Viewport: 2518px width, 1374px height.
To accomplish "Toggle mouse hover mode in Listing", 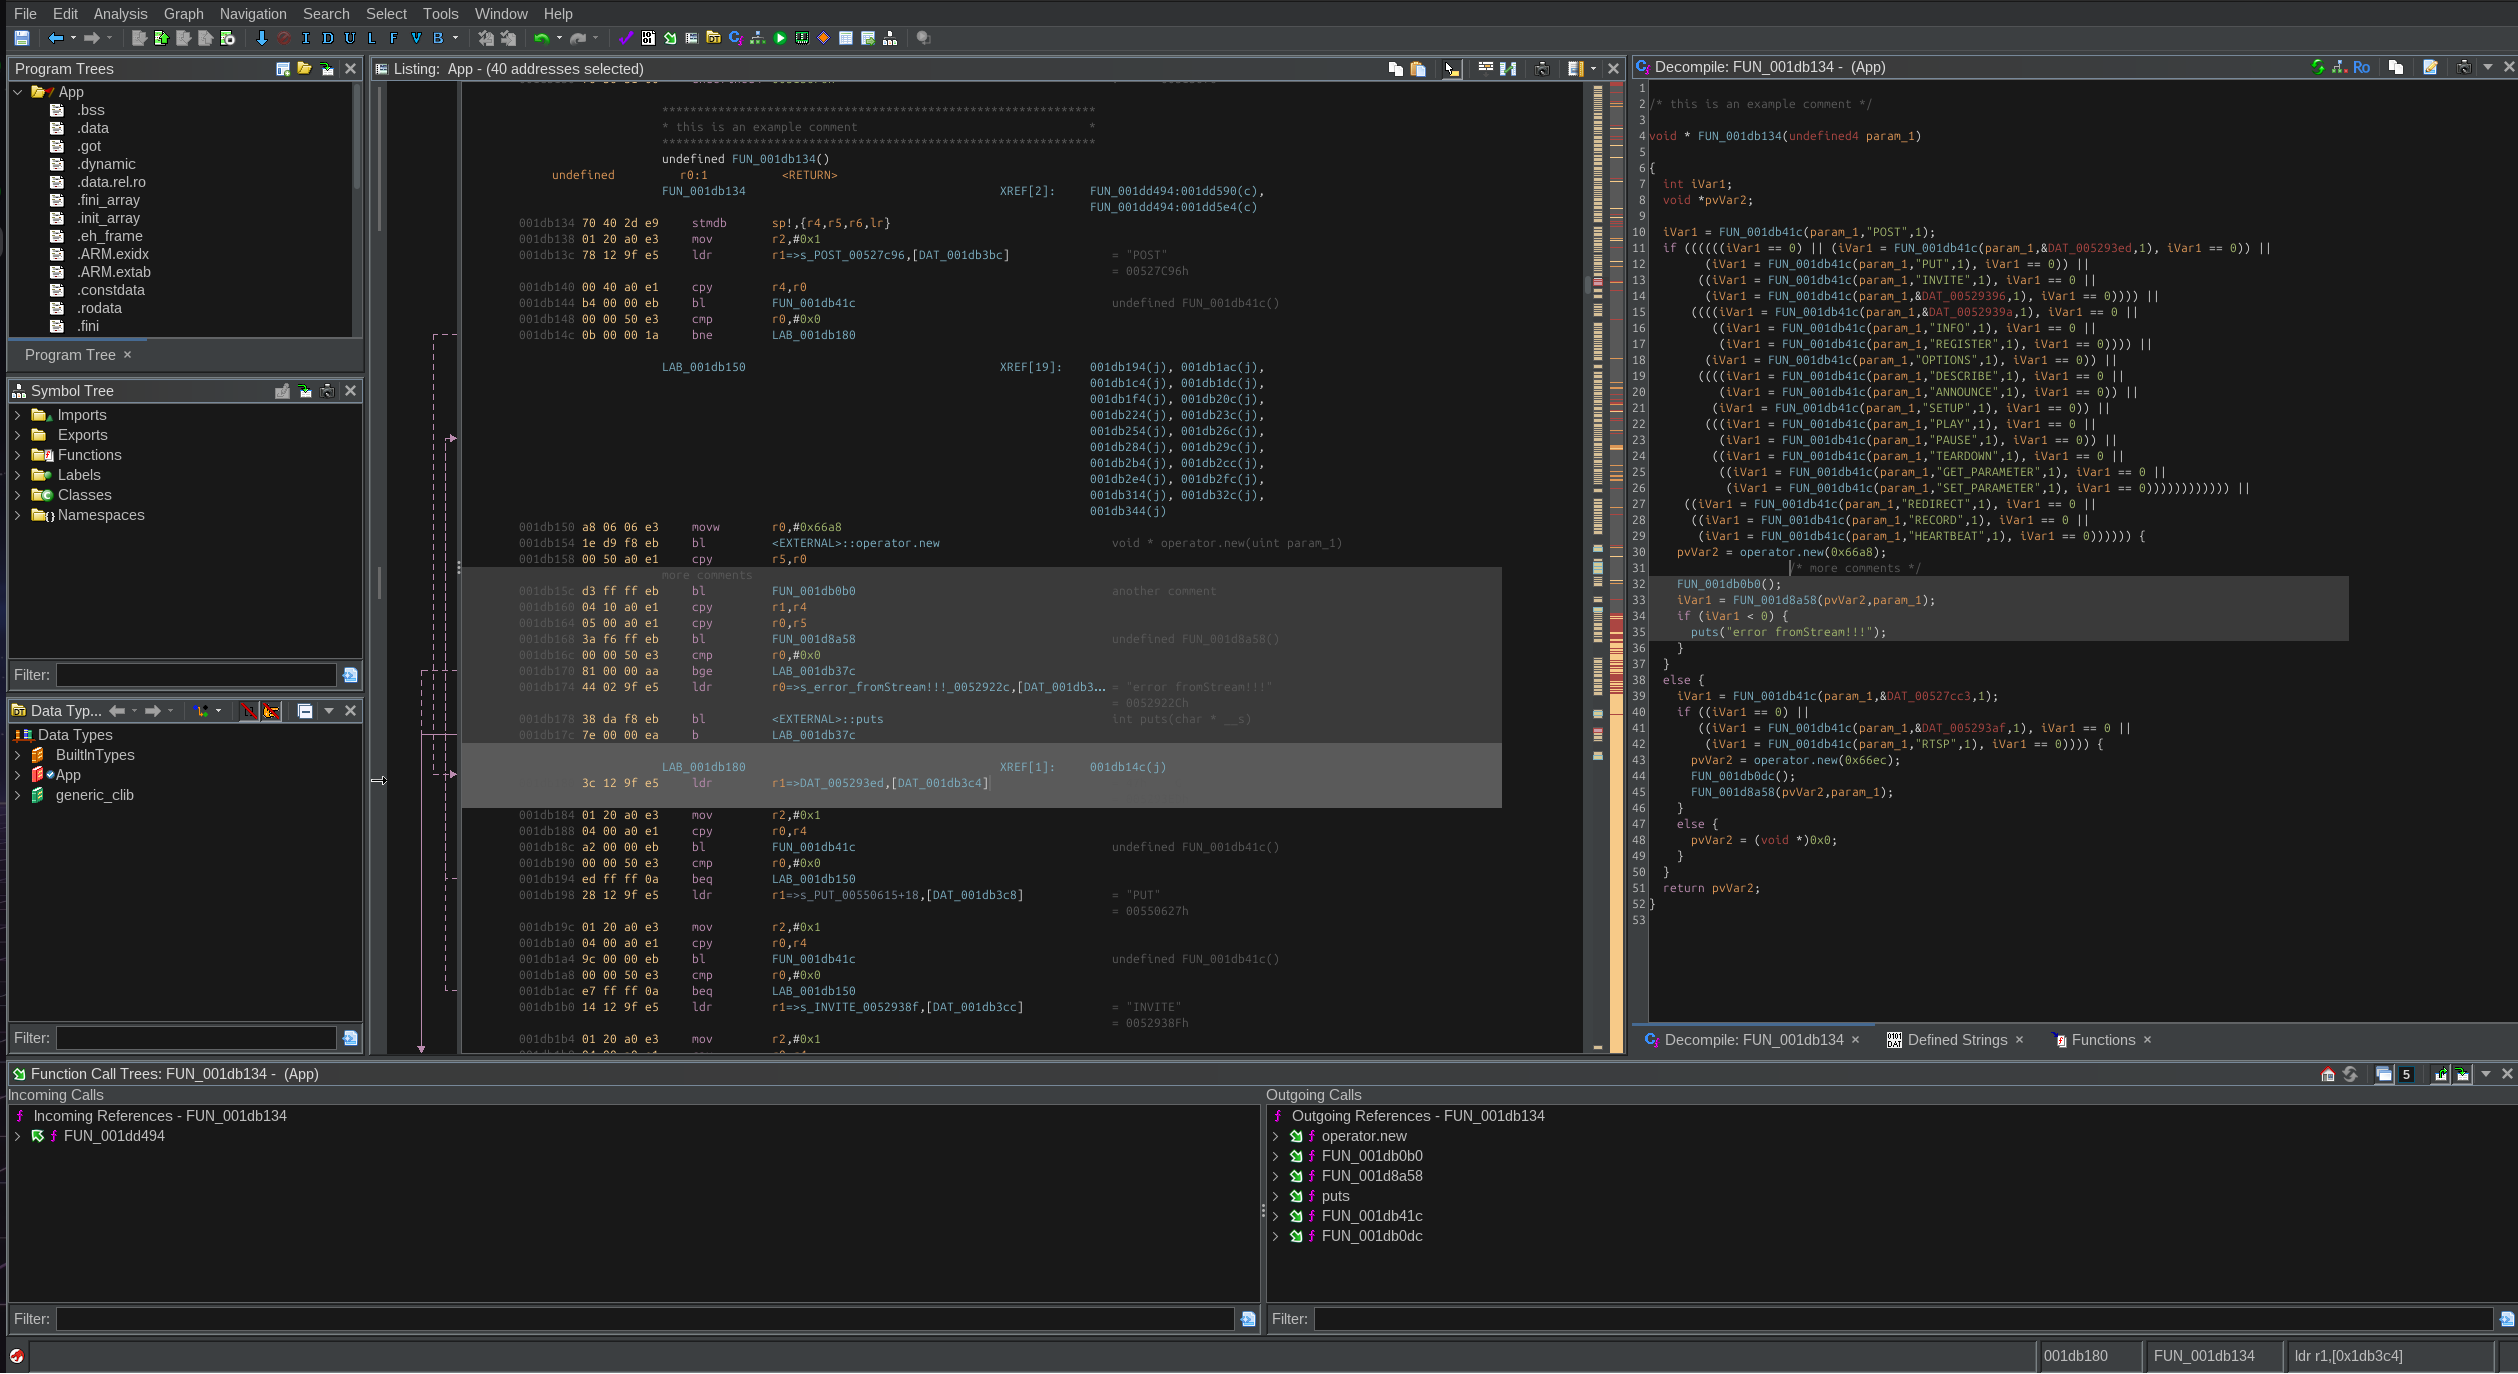I will (x=1451, y=68).
